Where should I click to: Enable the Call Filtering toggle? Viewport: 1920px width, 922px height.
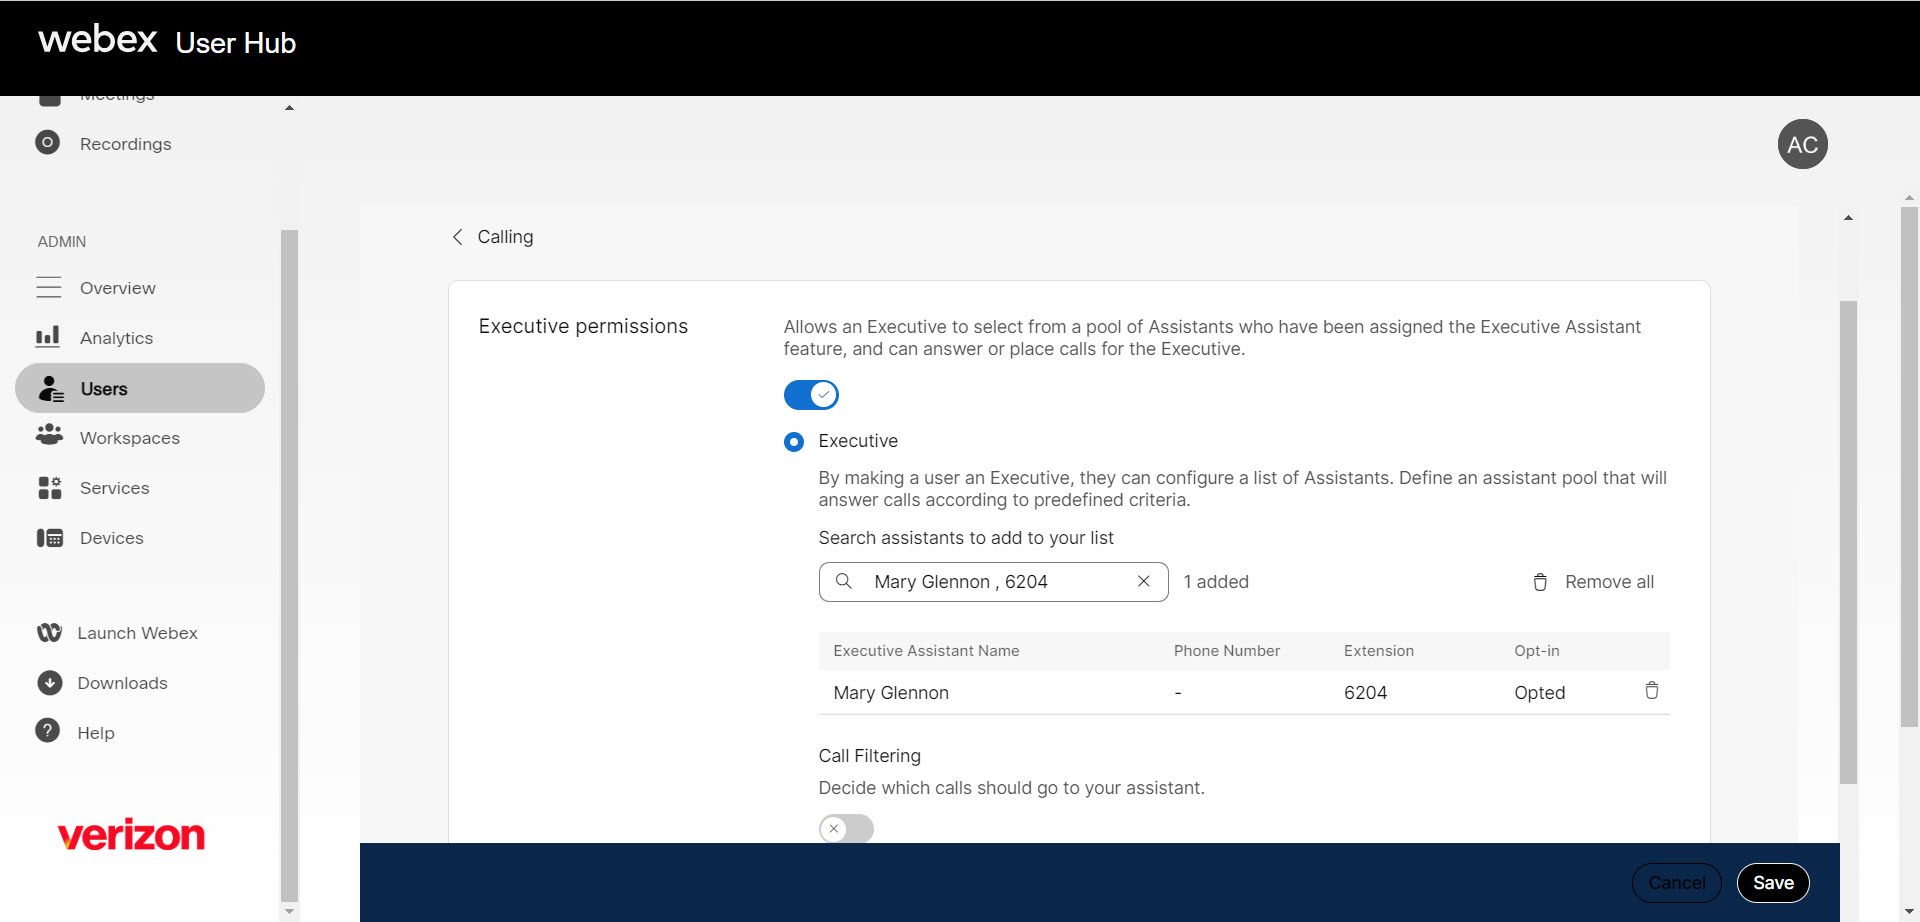coord(846,829)
